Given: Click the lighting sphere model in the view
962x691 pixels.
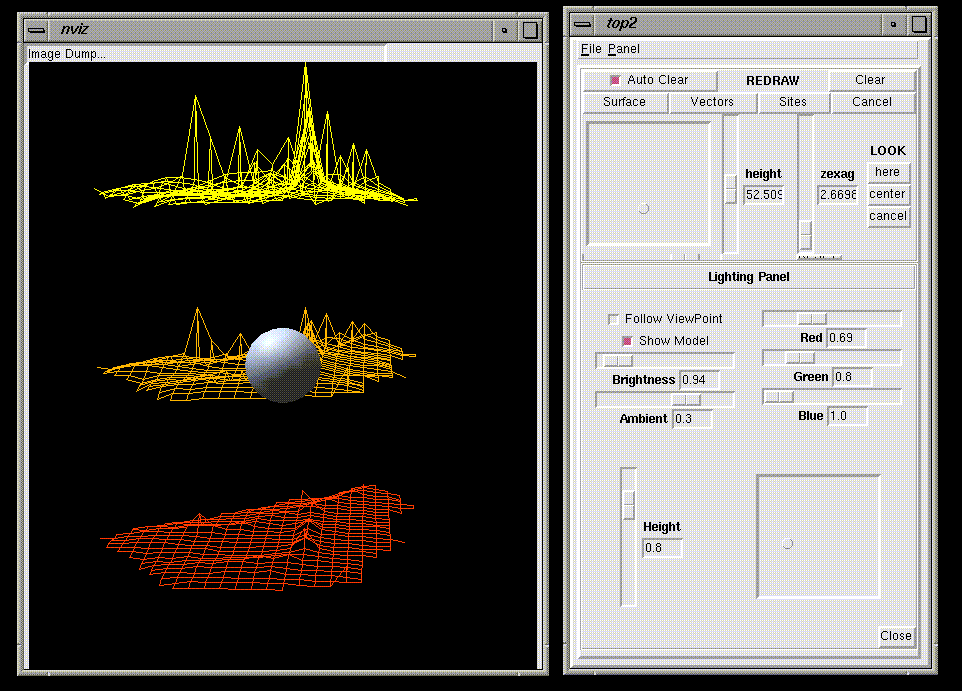Looking at the screenshot, I should 283,364.
